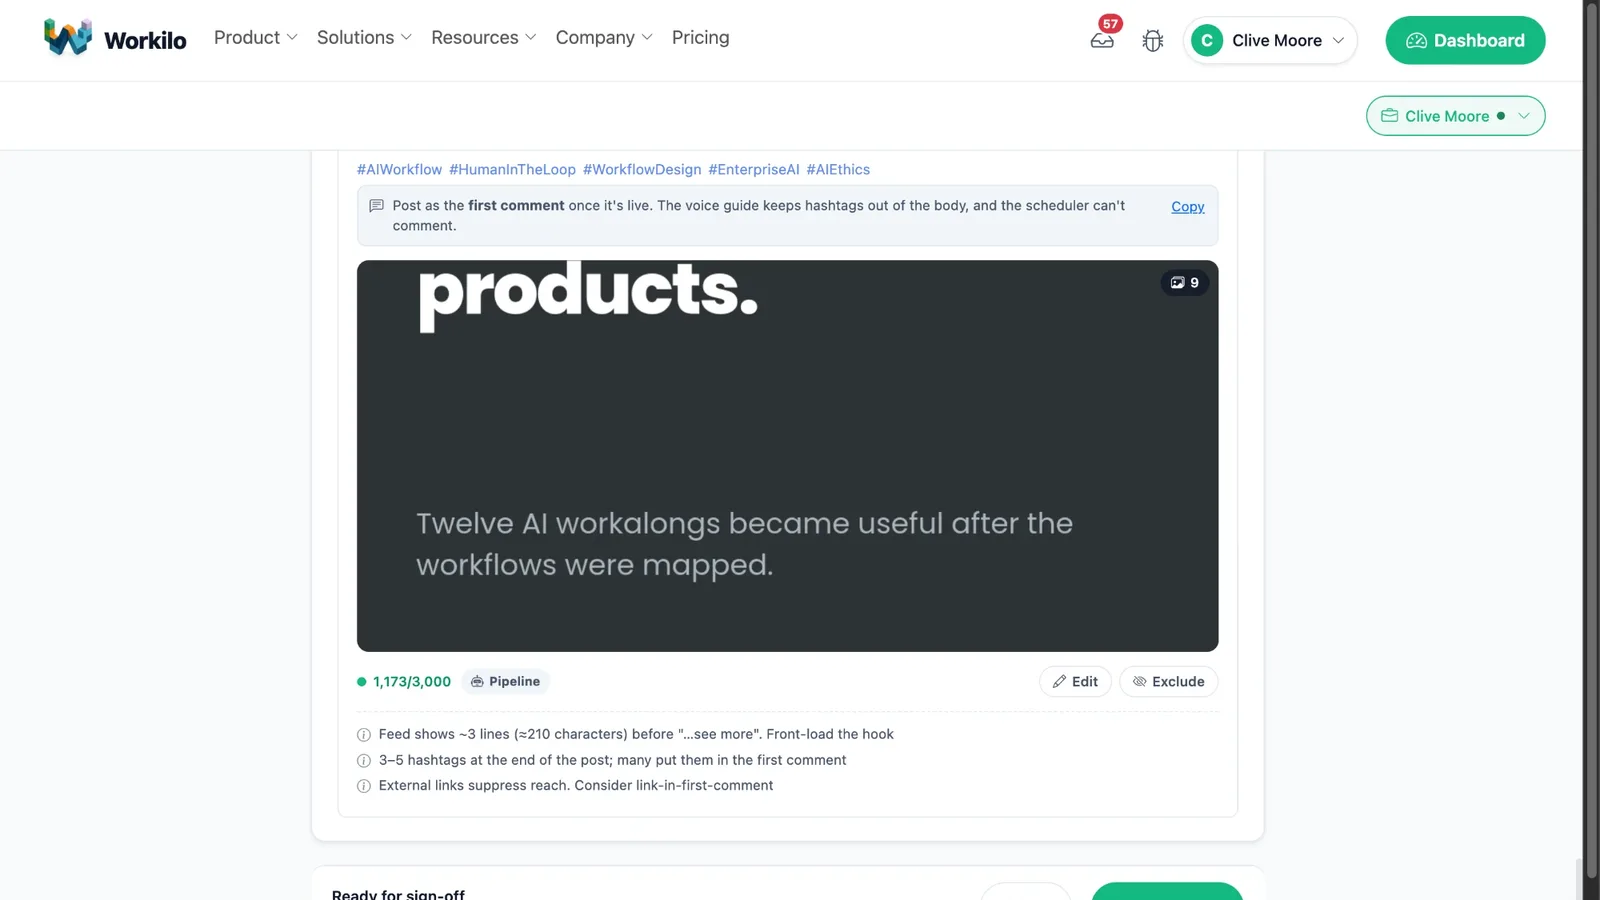Exclude this post from the batch
Image resolution: width=1600 pixels, height=900 pixels.
coord(1168,682)
